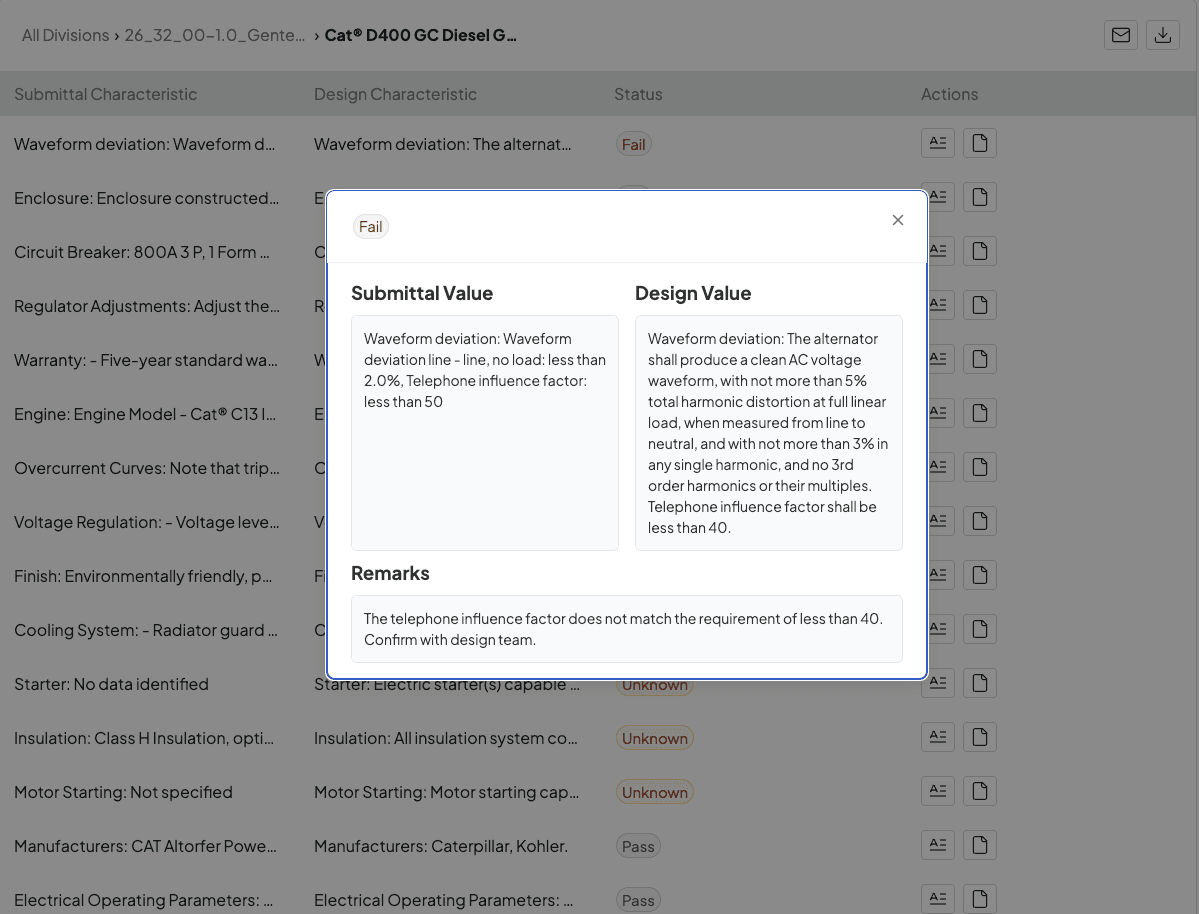Select Cooling System Radiator guard cell
1199x914 pixels.
click(145, 630)
